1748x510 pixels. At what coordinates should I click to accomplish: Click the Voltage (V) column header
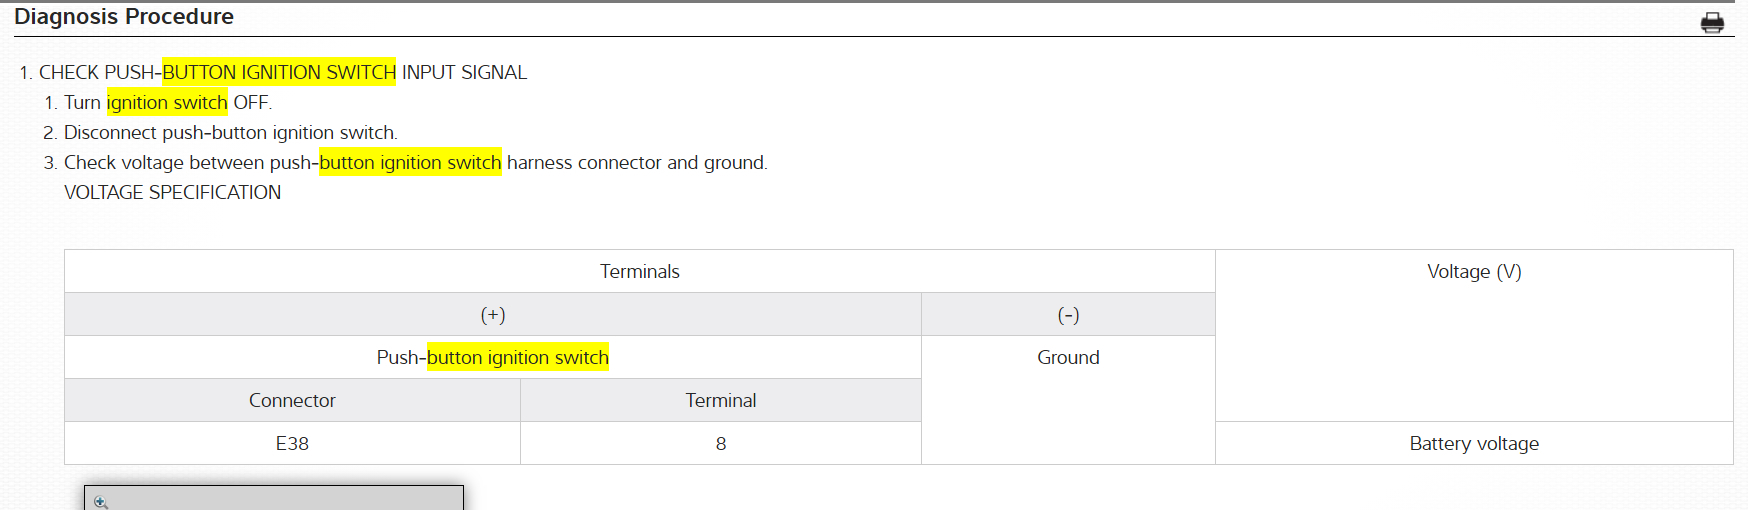tap(1473, 271)
